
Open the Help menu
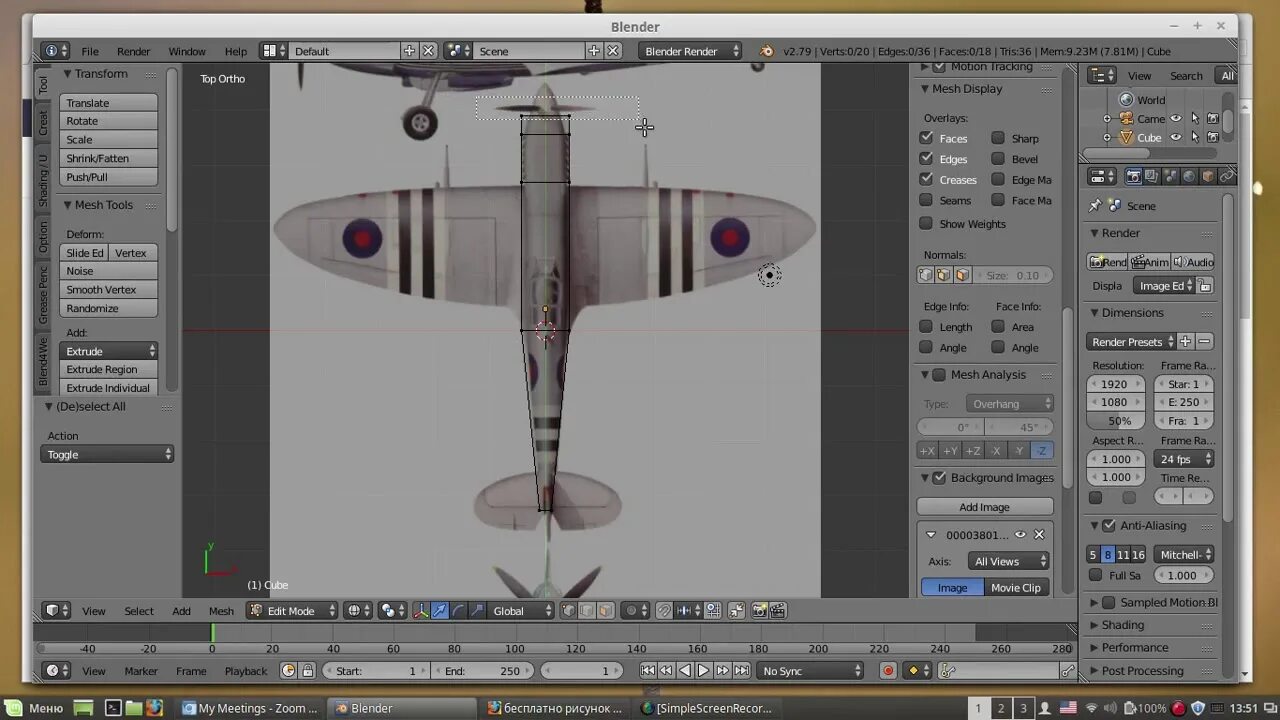click(x=235, y=51)
